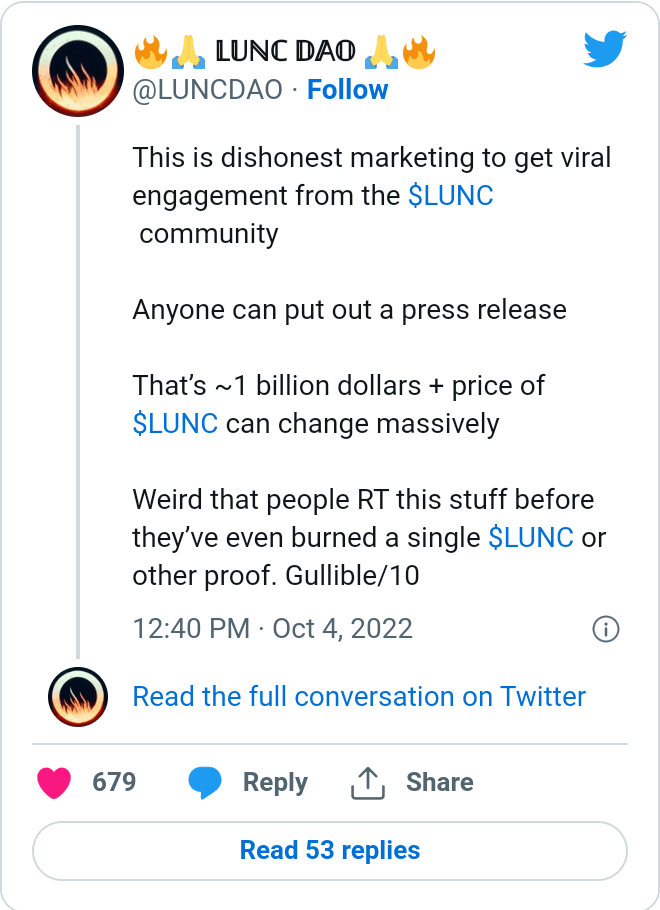Click the 679 likes count
The height and width of the screenshot is (910, 660).
[114, 782]
